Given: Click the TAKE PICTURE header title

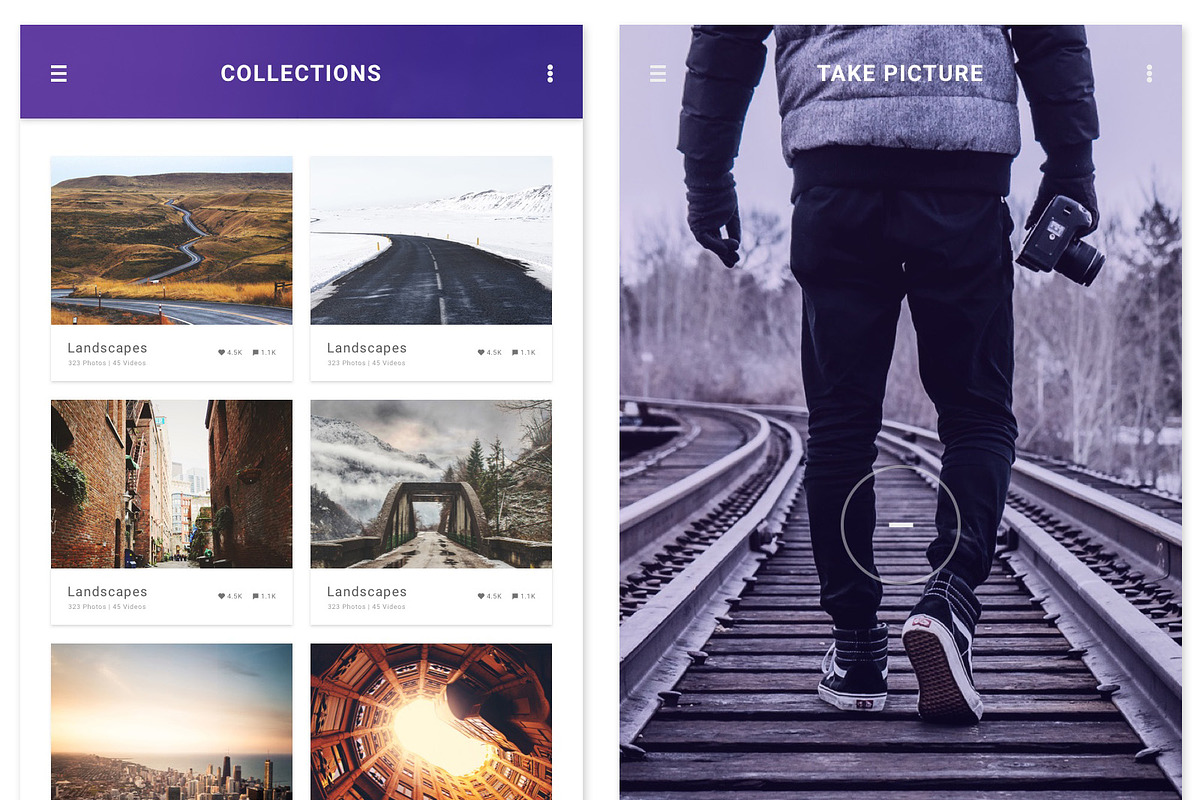Looking at the screenshot, I should (x=900, y=74).
